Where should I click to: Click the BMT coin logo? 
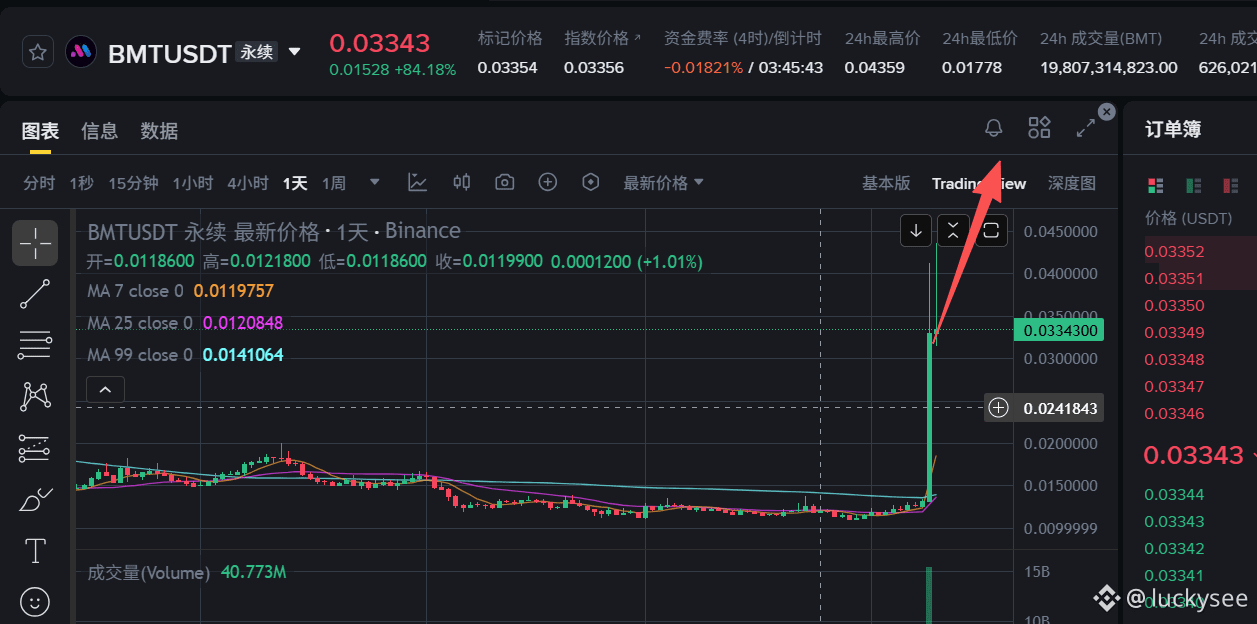[81, 52]
